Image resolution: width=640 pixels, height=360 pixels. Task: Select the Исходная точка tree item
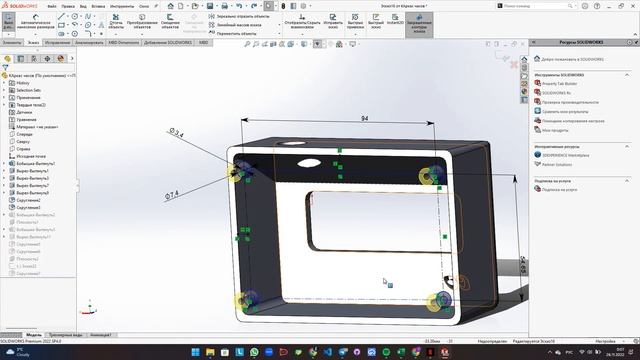point(31,156)
